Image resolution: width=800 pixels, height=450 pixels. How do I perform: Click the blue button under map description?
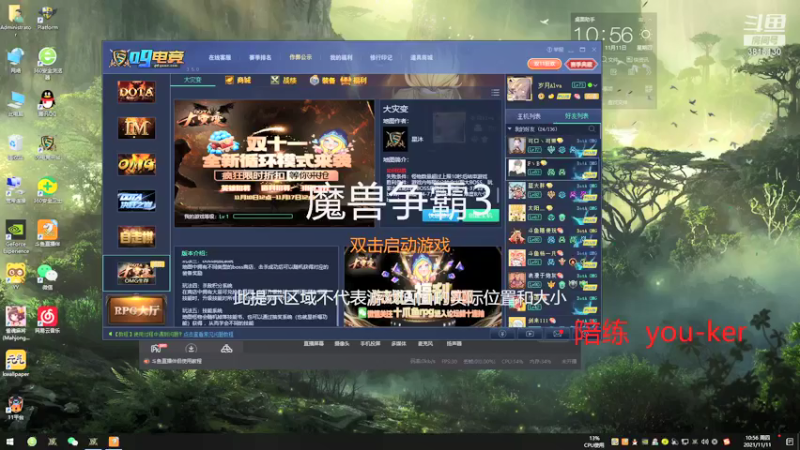(441, 216)
